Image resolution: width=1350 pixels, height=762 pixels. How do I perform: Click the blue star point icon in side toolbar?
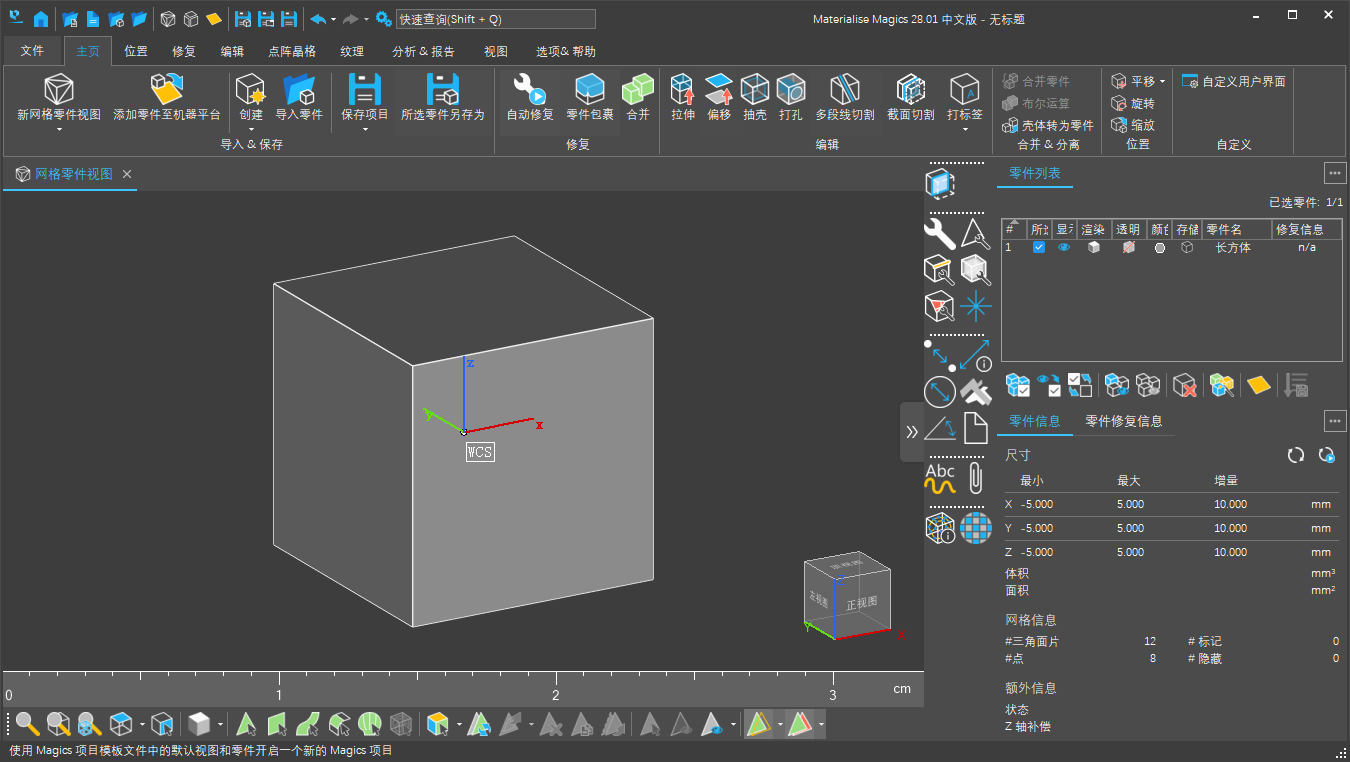(x=975, y=306)
